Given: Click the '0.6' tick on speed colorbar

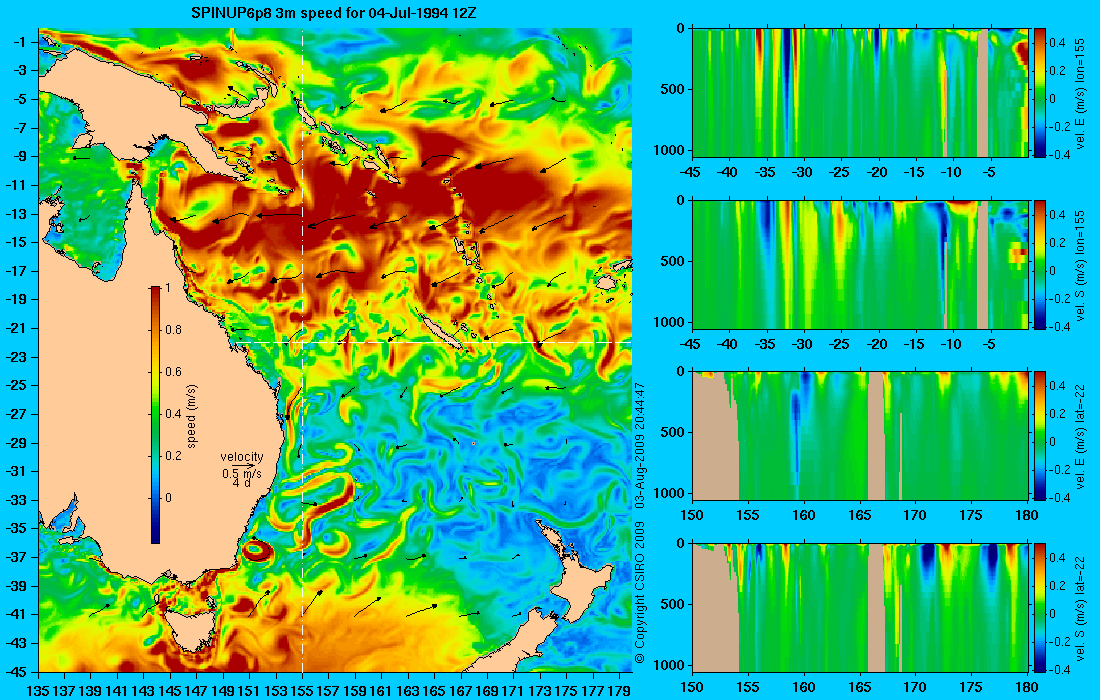Looking at the screenshot, I should click(x=173, y=372).
